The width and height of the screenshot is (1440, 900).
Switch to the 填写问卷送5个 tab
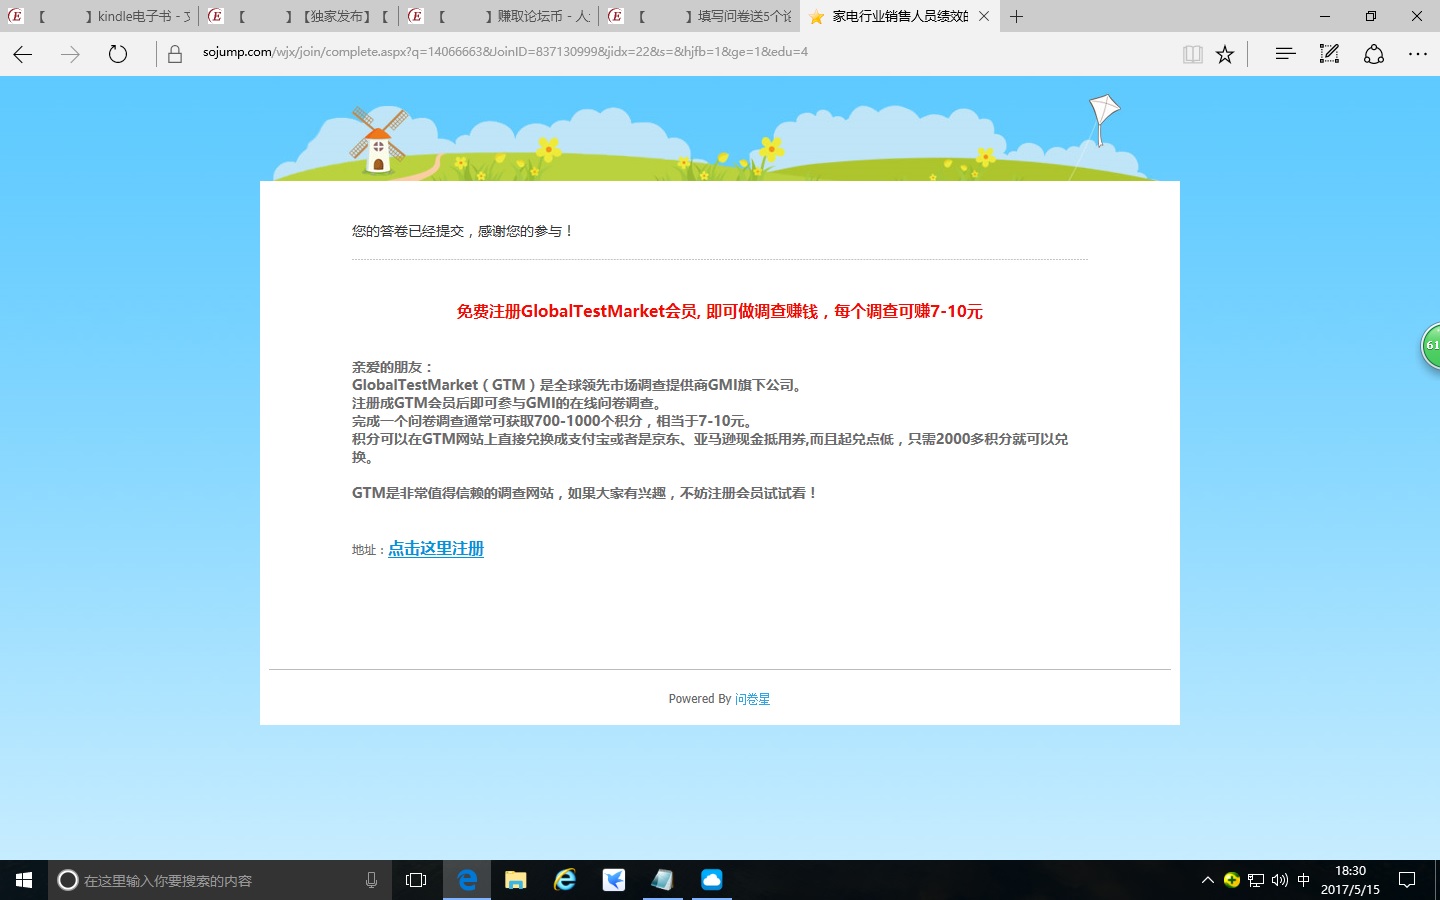[x=700, y=16]
